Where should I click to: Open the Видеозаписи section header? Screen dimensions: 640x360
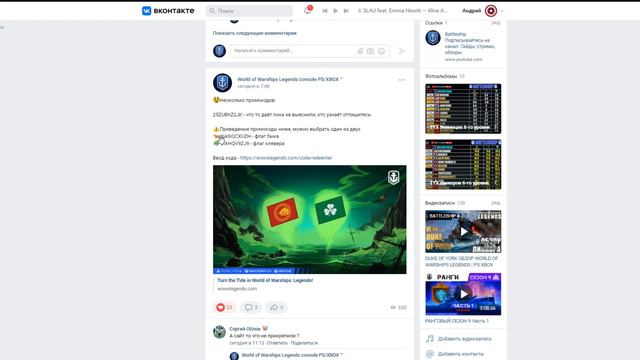pos(440,203)
